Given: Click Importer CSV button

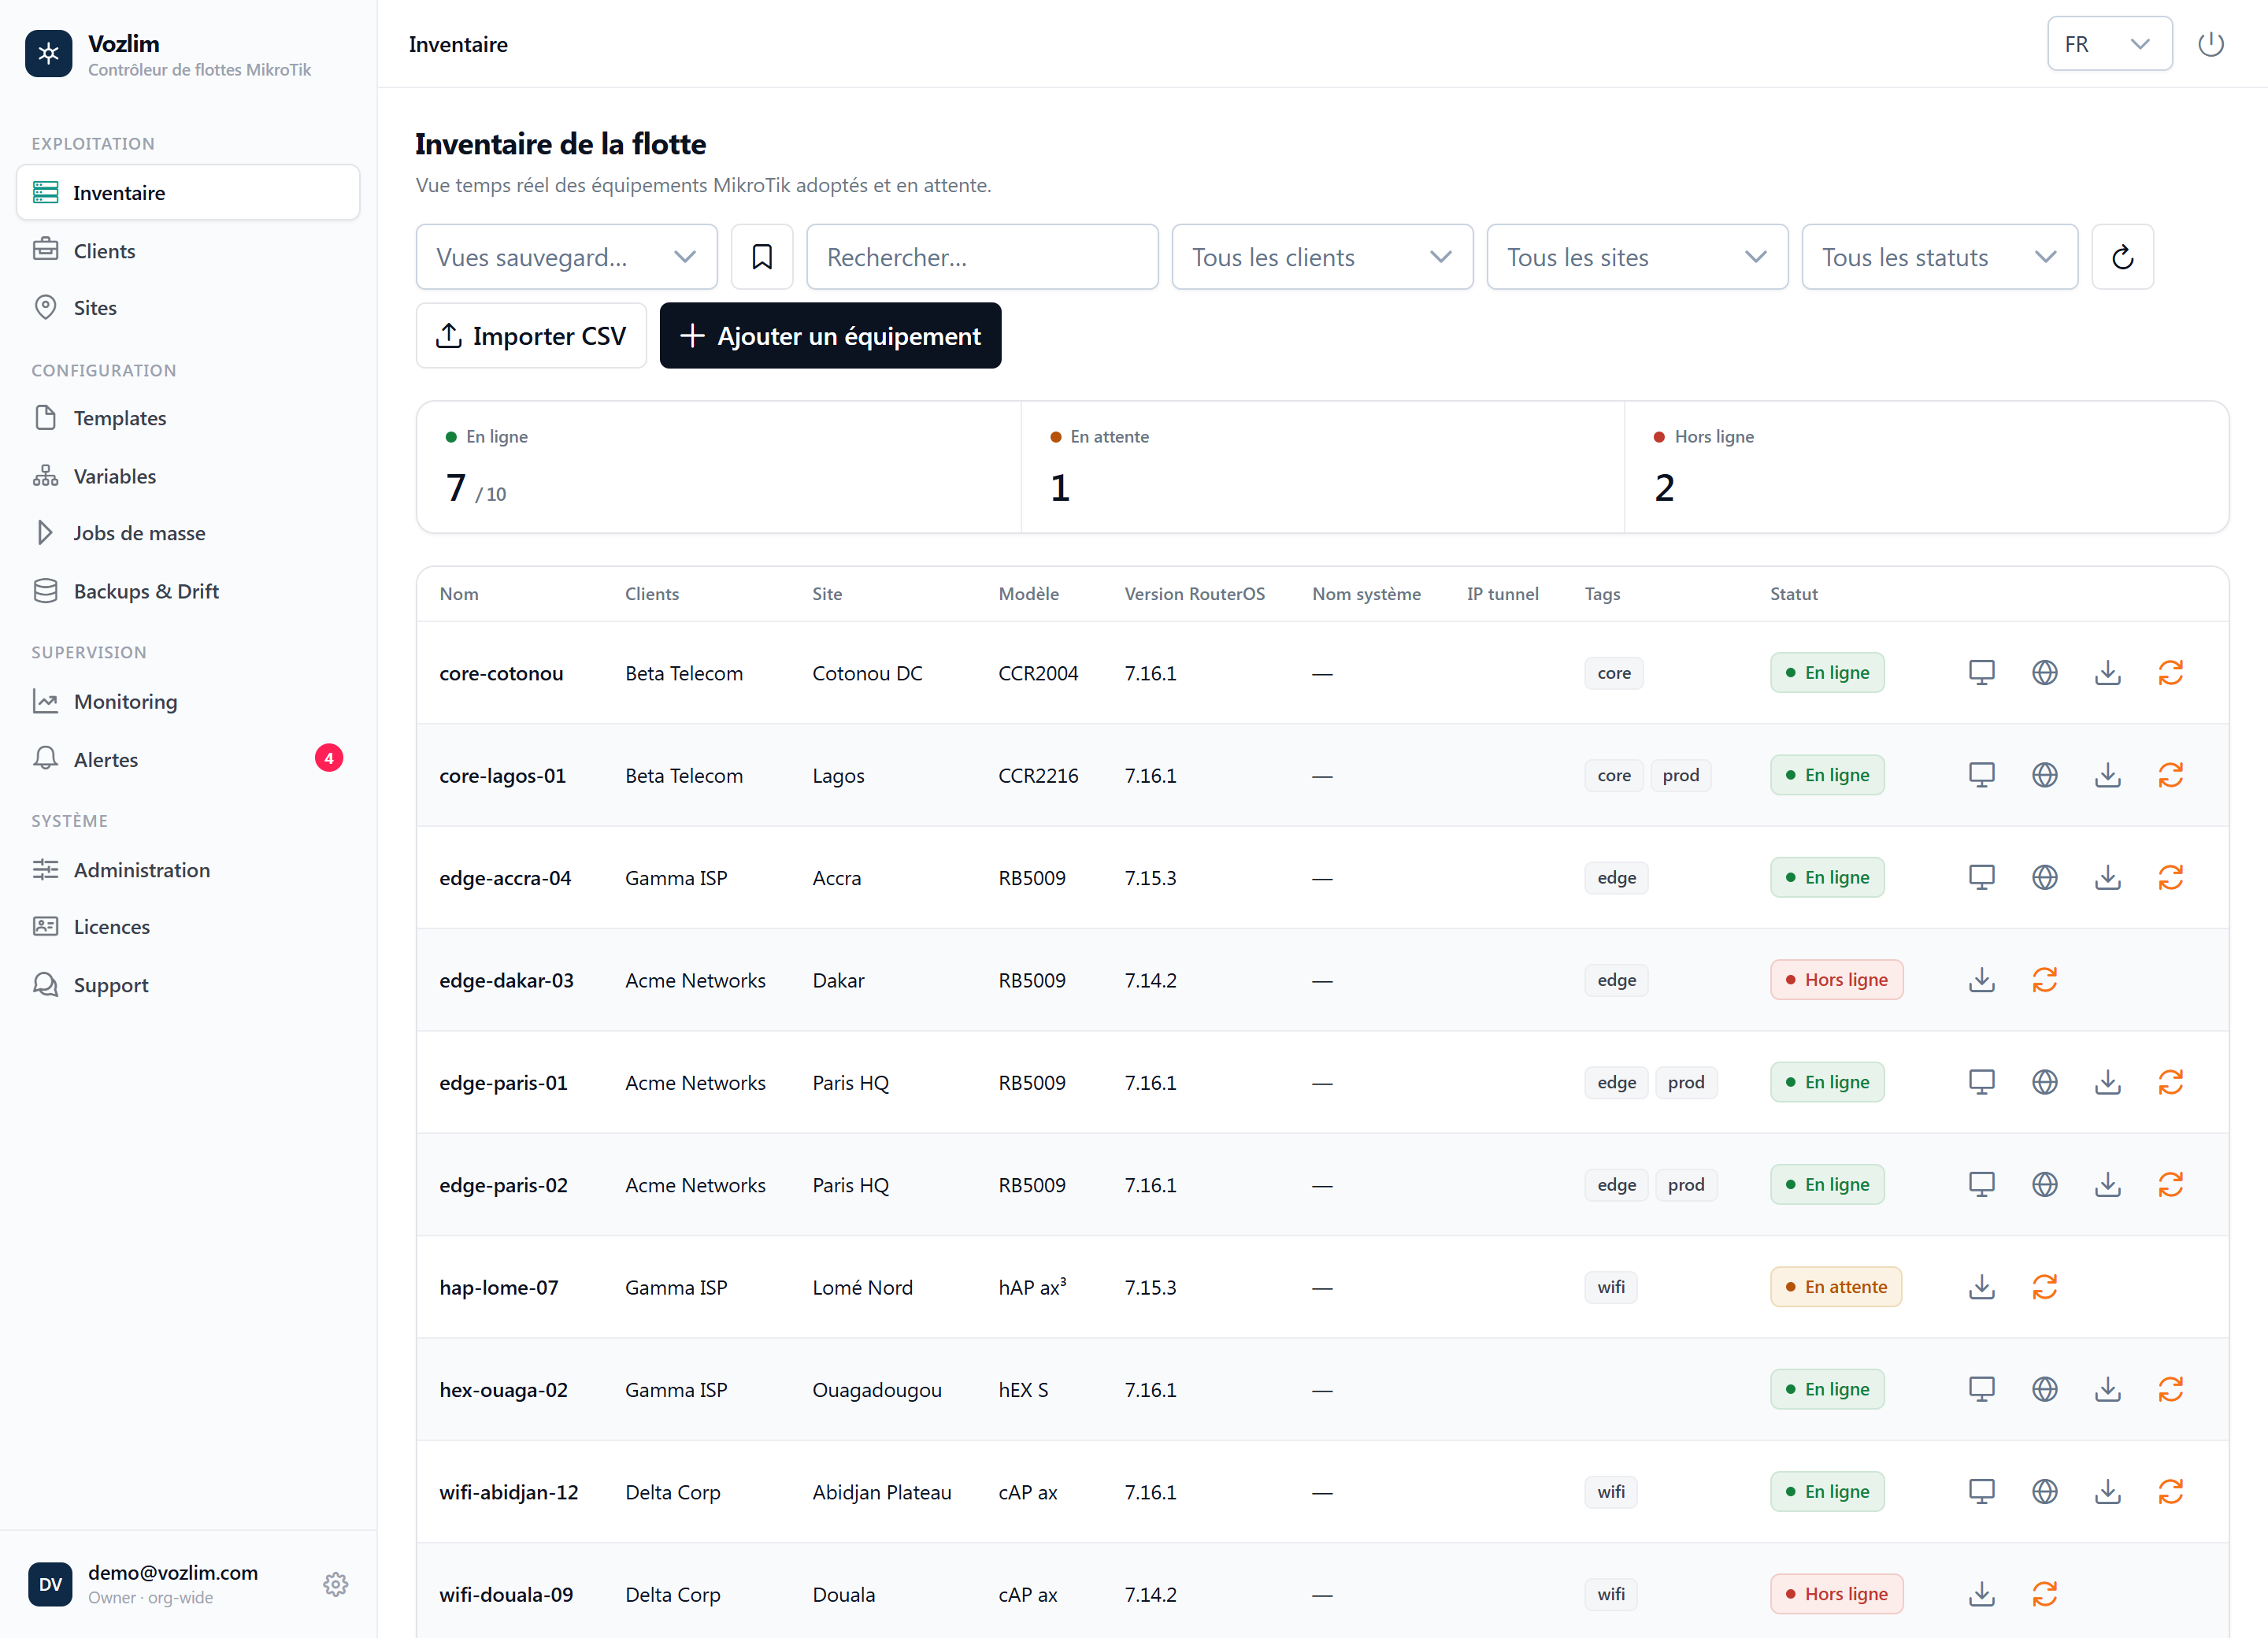Looking at the screenshot, I should pos(531,336).
